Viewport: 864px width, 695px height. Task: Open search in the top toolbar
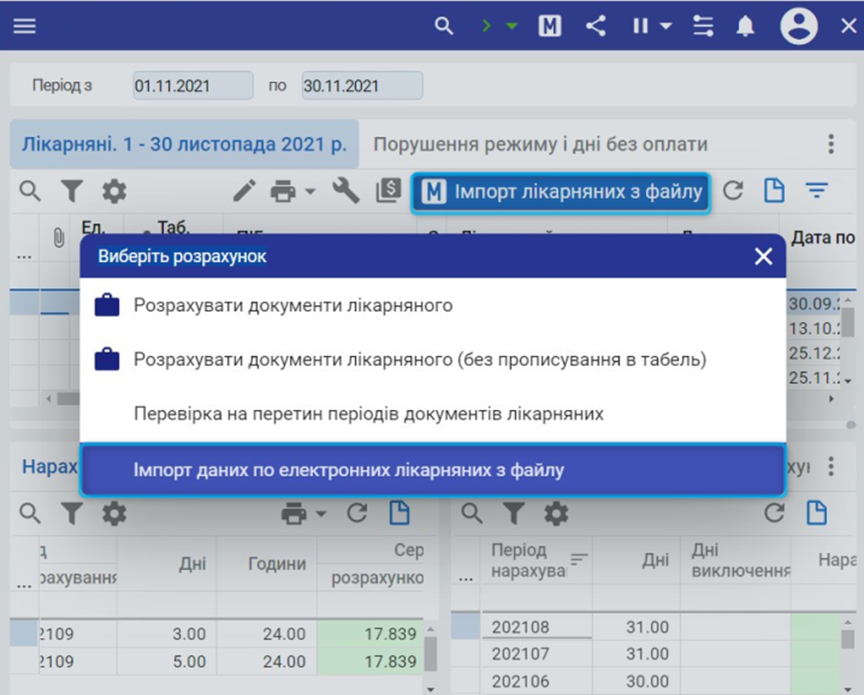444,26
